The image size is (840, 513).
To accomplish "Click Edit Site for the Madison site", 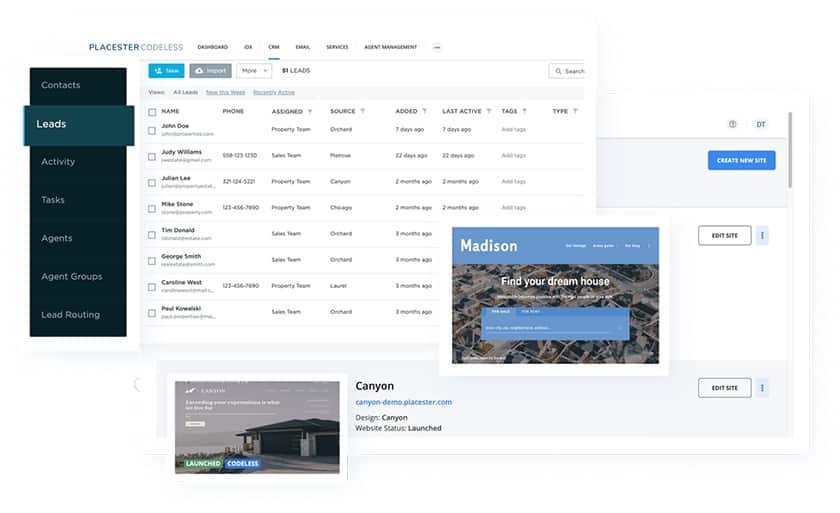I will point(725,236).
